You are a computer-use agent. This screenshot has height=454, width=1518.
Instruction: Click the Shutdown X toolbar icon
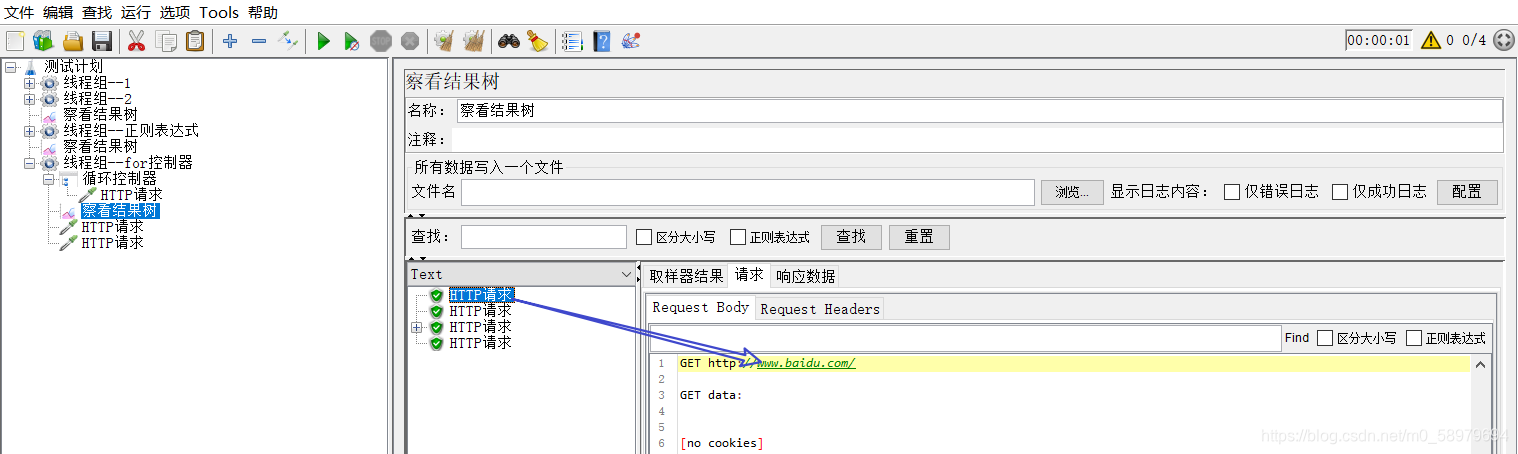click(409, 41)
